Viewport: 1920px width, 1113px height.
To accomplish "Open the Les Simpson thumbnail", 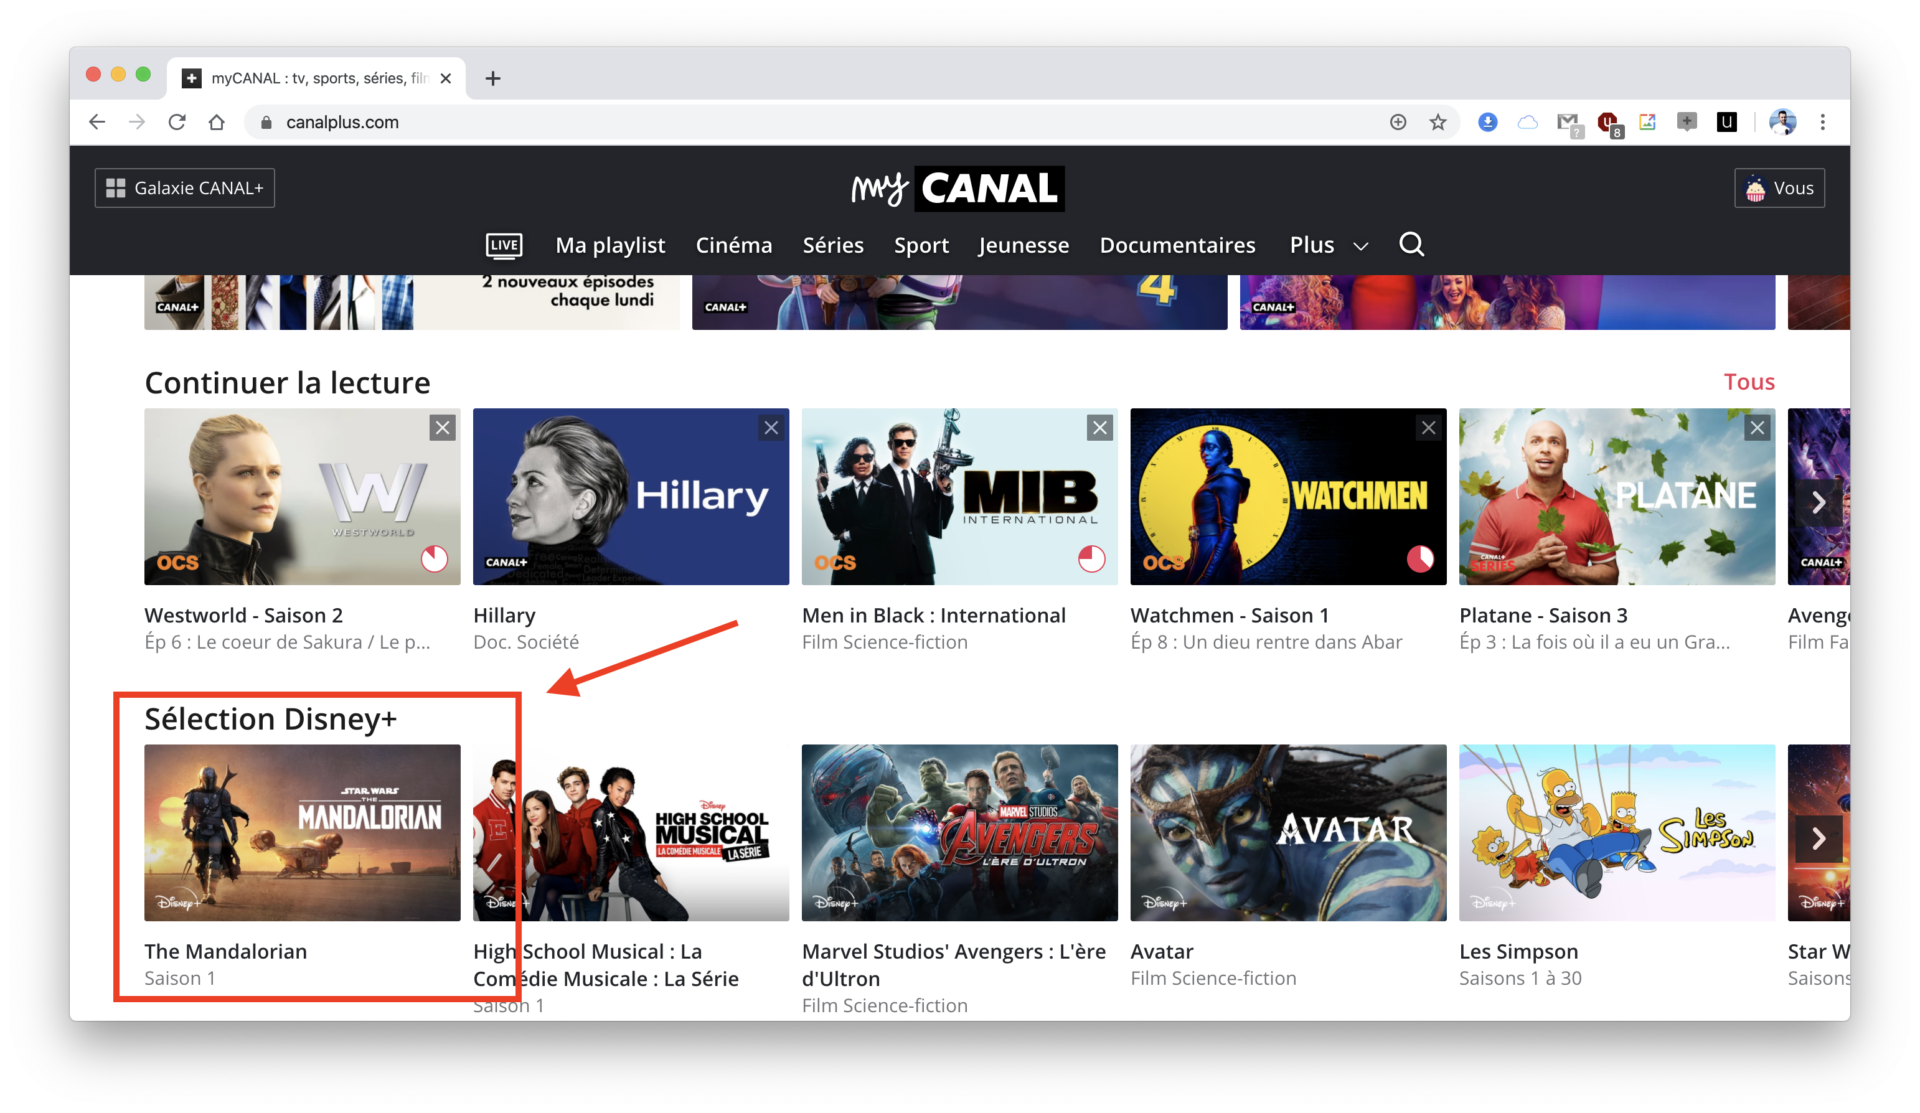I will click(x=1617, y=832).
